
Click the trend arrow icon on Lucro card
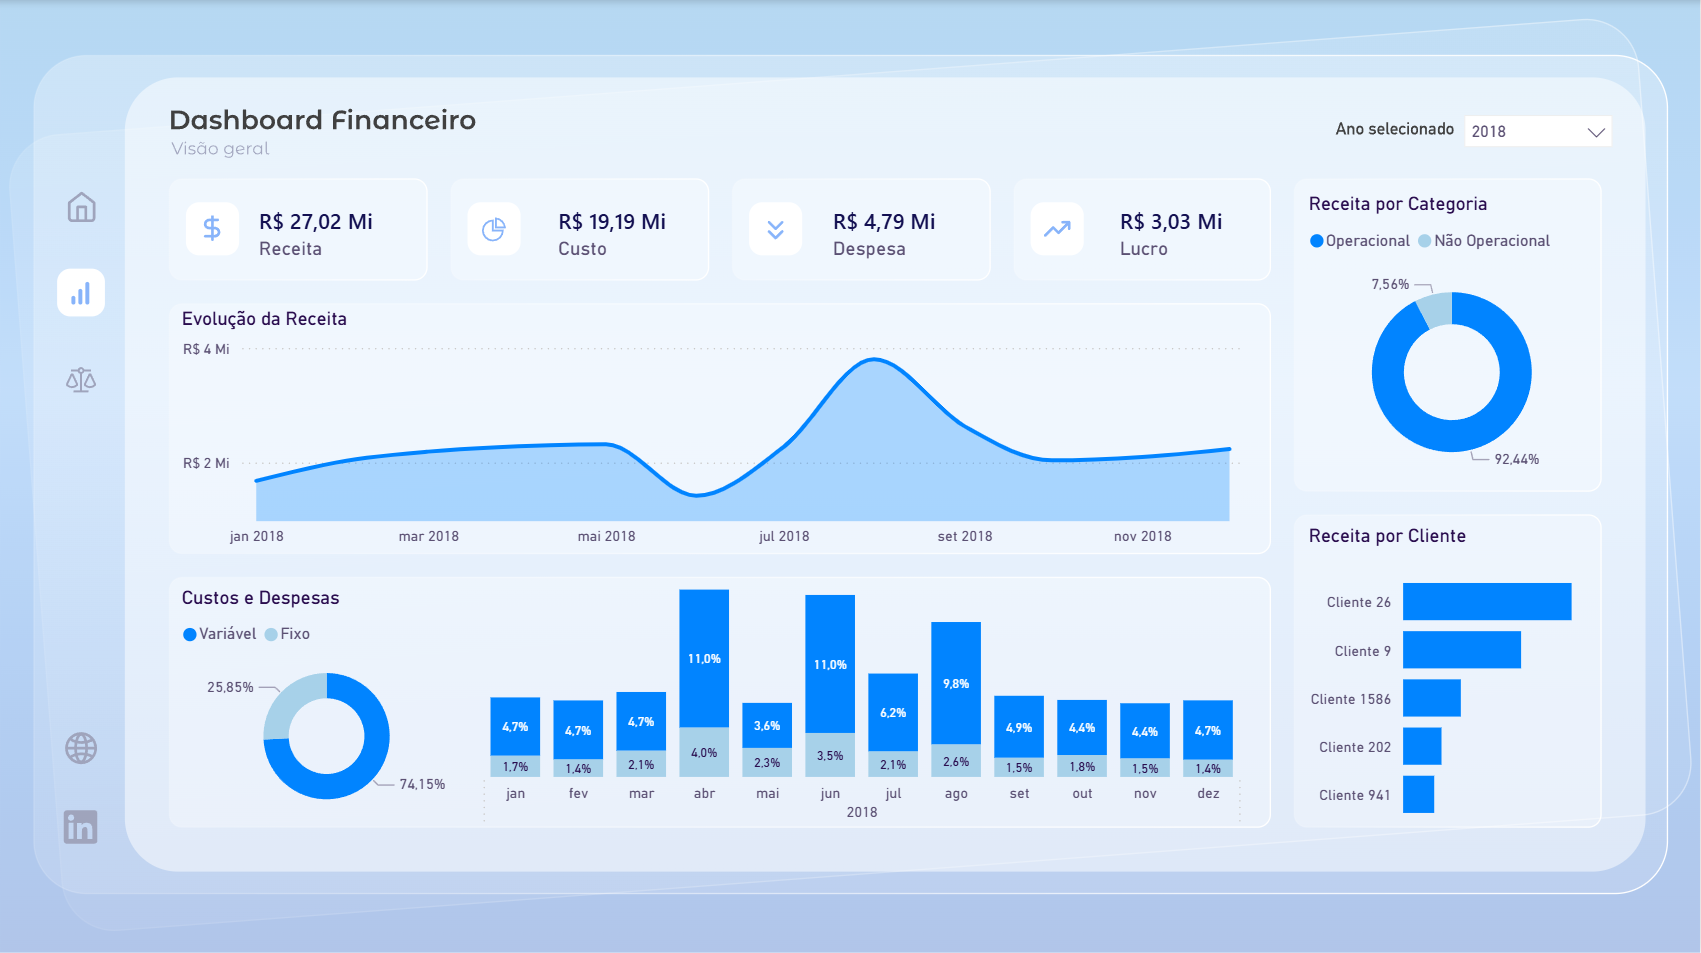click(1056, 229)
